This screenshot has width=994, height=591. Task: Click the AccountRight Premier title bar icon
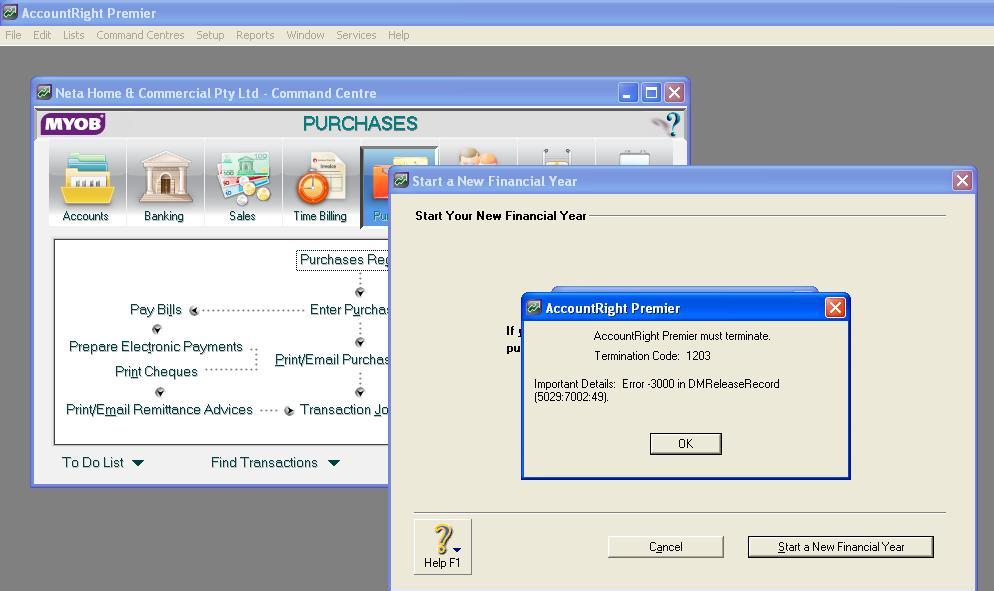point(9,12)
